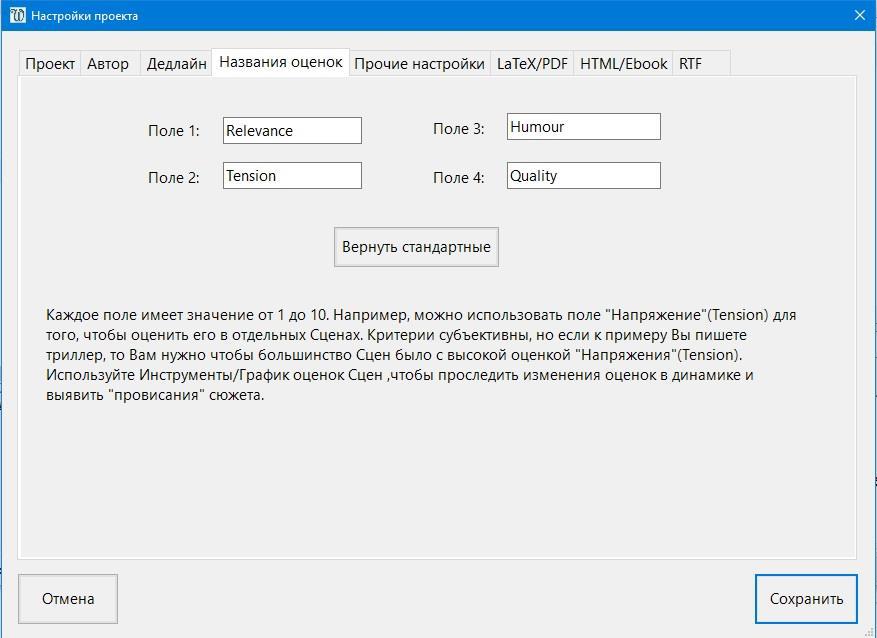Open the Прочие настройки tab

(x=419, y=63)
